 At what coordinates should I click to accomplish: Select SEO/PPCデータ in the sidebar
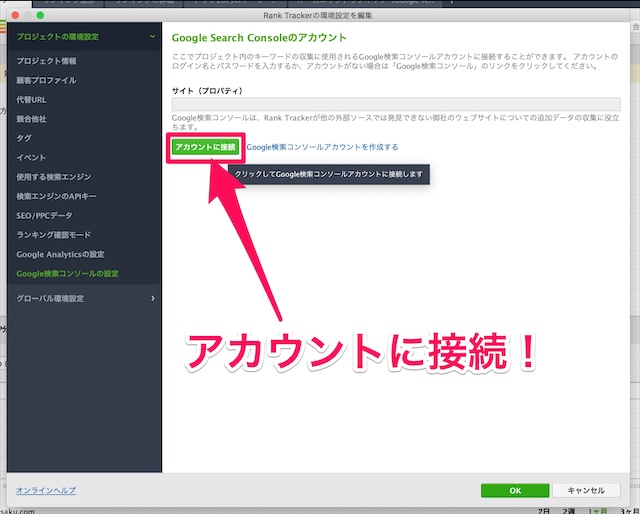coord(44,215)
